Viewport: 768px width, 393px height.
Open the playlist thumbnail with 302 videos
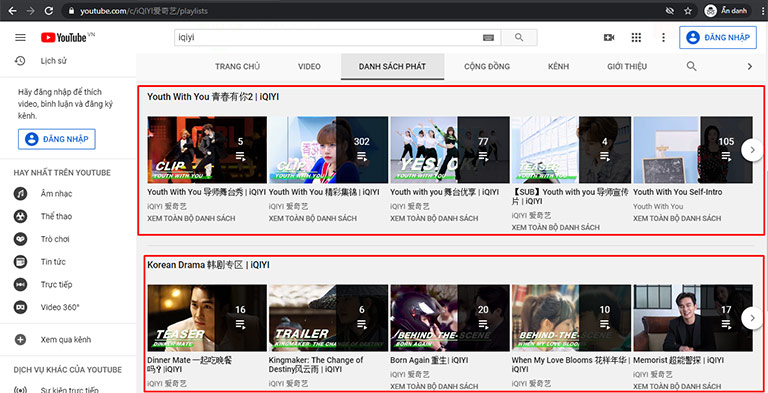click(328, 149)
